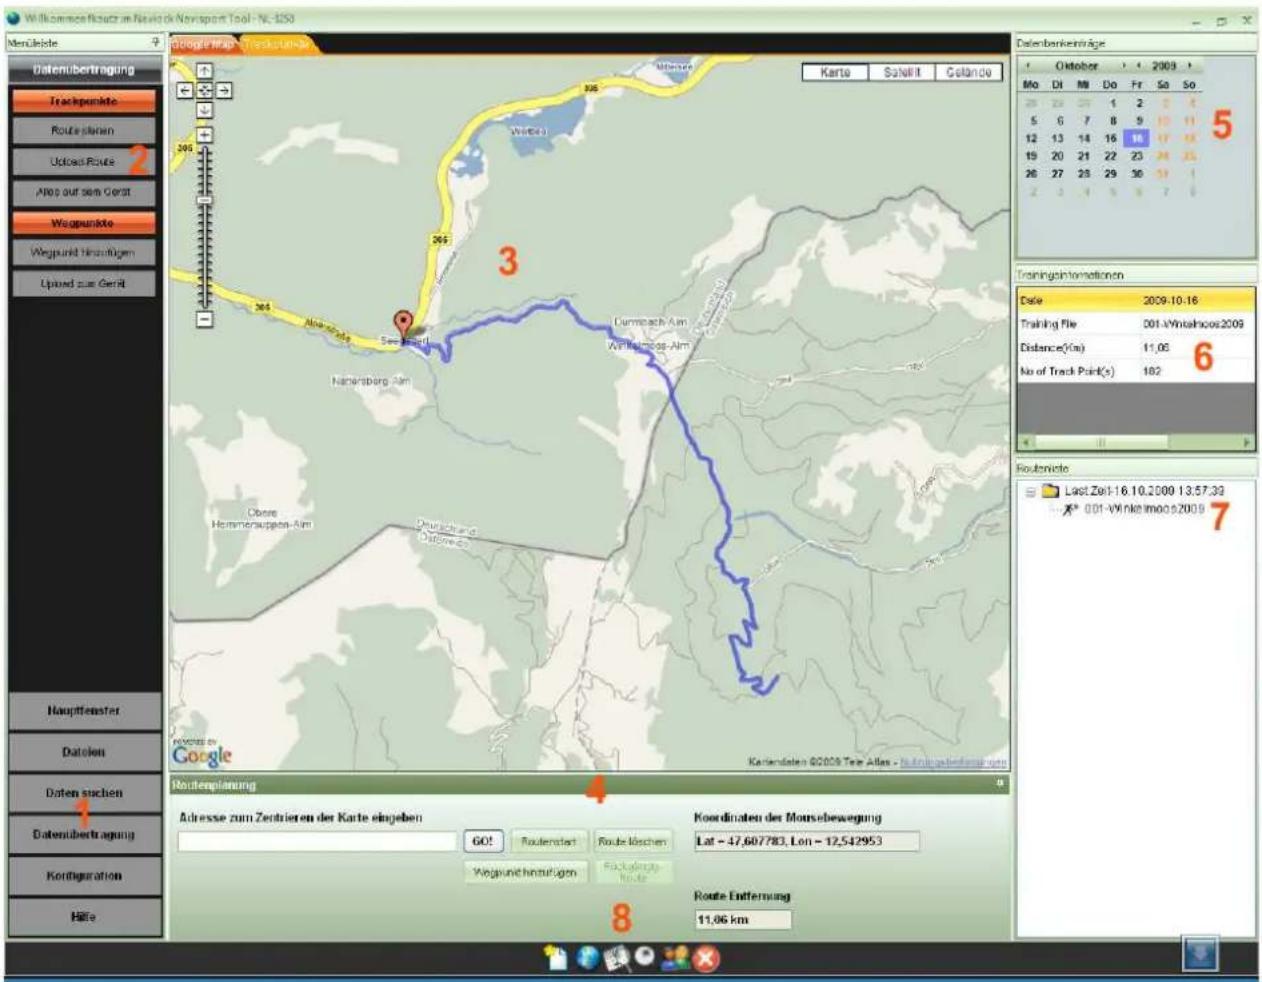
Task: Click the Google logo on the map
Action: (x=201, y=756)
